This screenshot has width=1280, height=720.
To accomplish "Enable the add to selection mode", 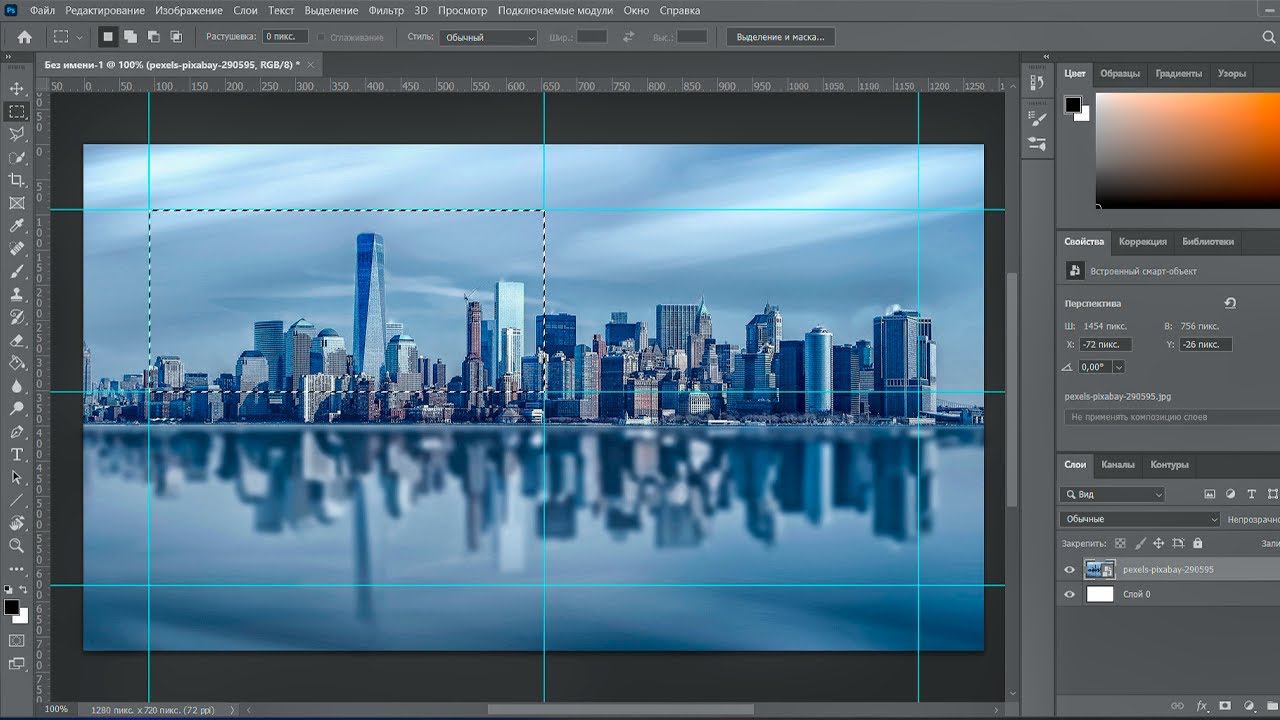I will [130, 37].
